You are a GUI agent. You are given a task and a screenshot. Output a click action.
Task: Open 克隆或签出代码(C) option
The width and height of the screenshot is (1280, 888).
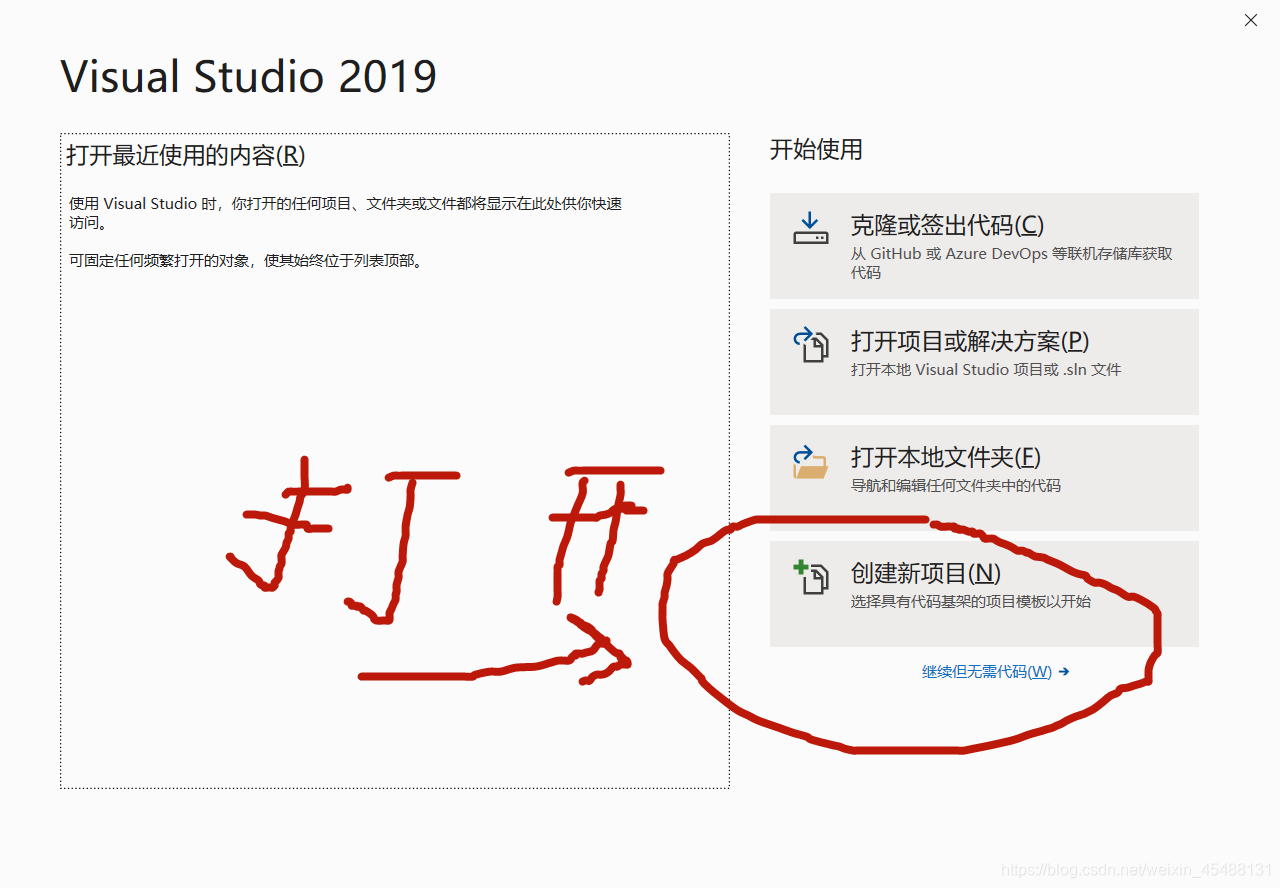pyautogui.click(x=984, y=246)
